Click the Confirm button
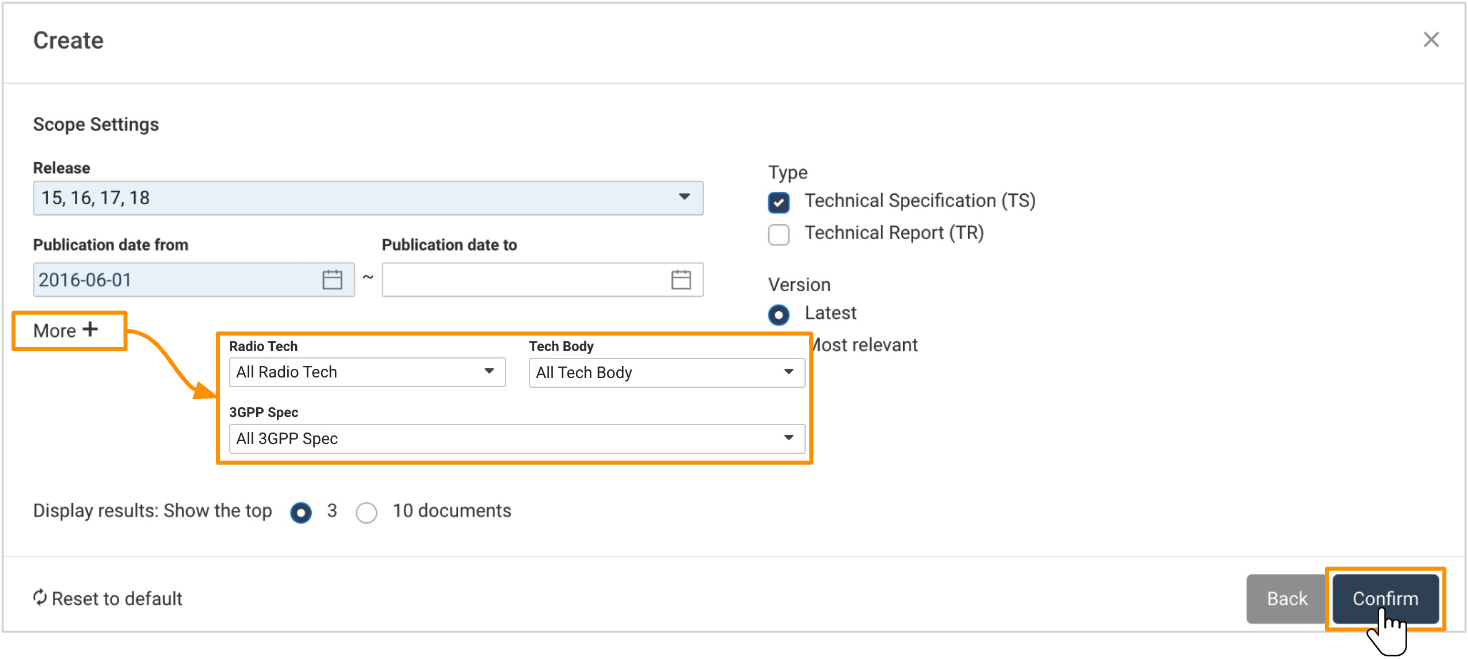Image resolution: width=1468 pixels, height=659 pixels. [x=1385, y=599]
